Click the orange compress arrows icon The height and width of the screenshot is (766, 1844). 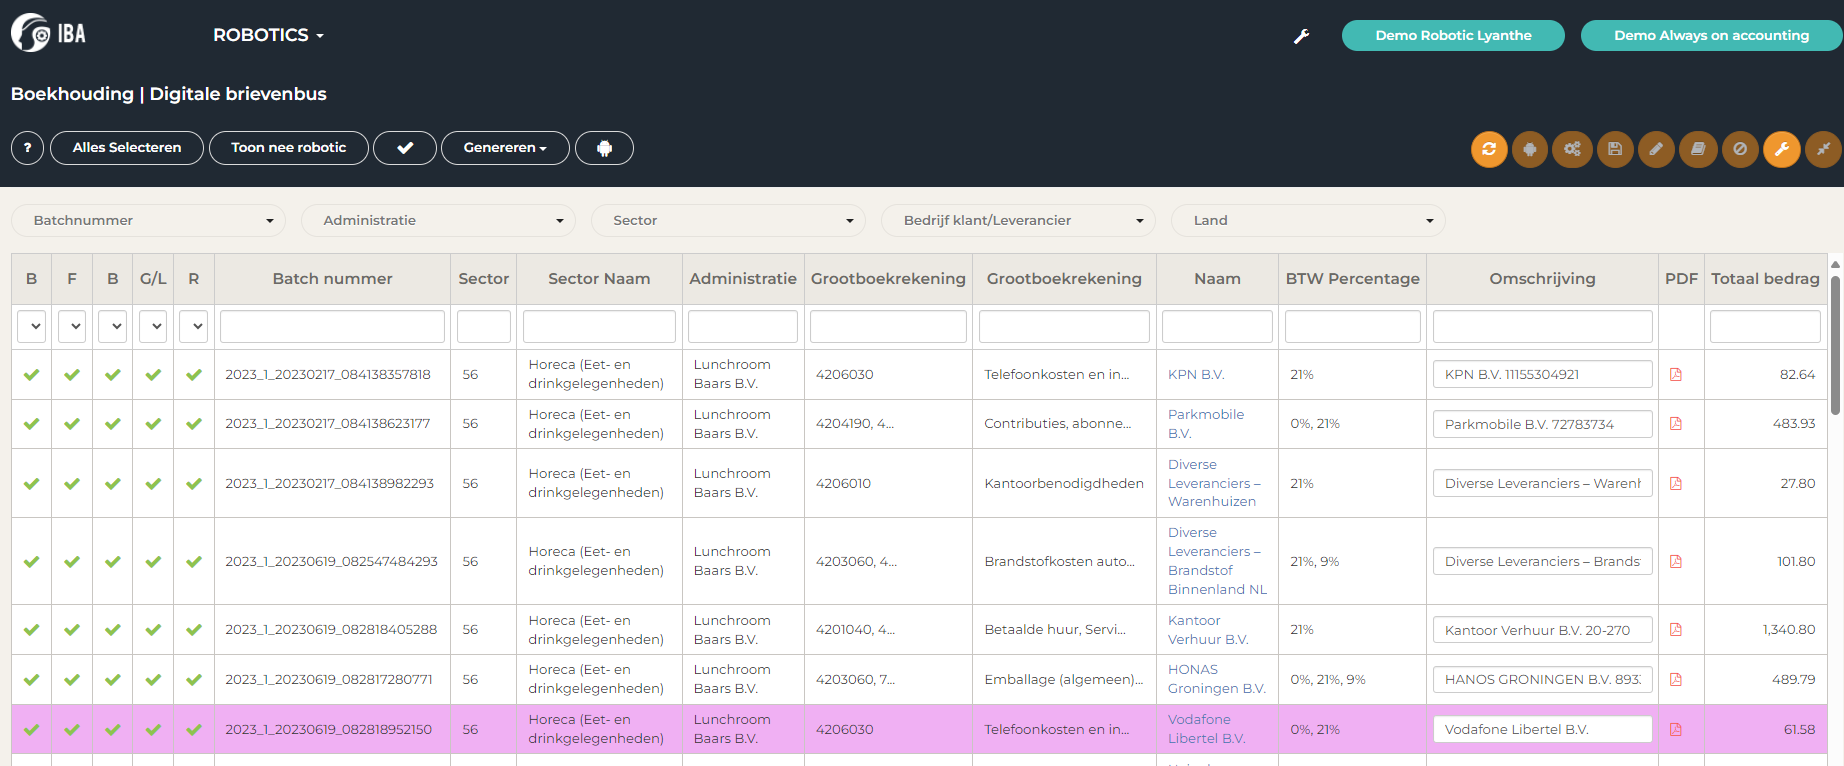1823,149
